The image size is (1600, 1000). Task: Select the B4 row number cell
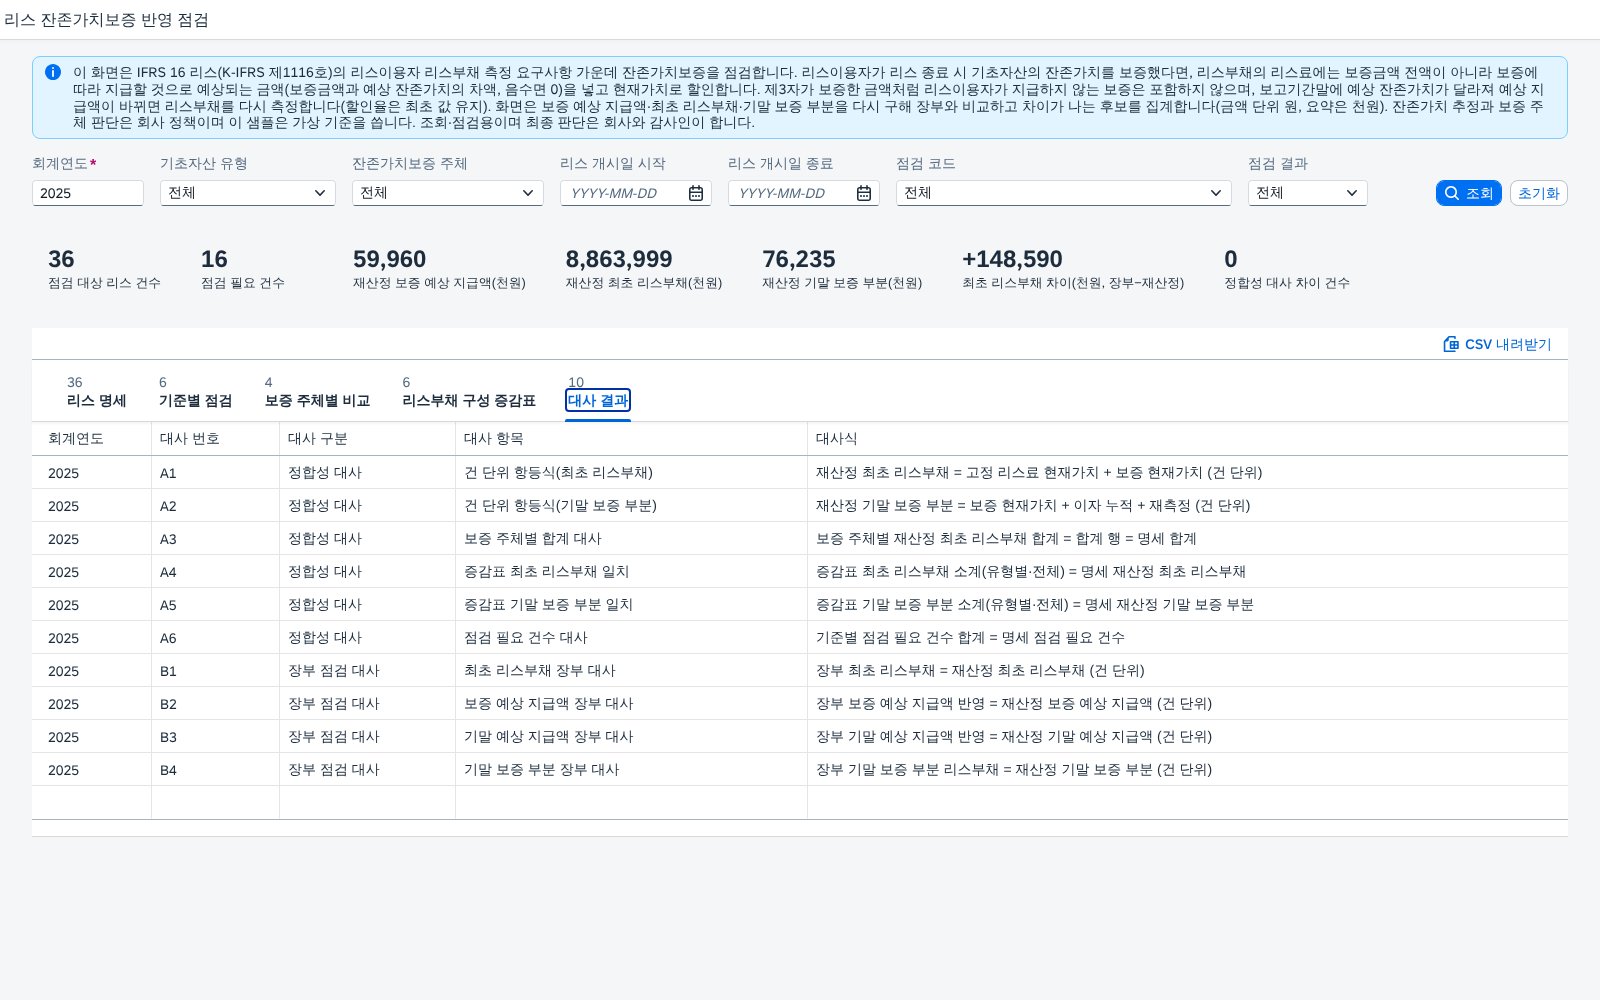(x=215, y=770)
